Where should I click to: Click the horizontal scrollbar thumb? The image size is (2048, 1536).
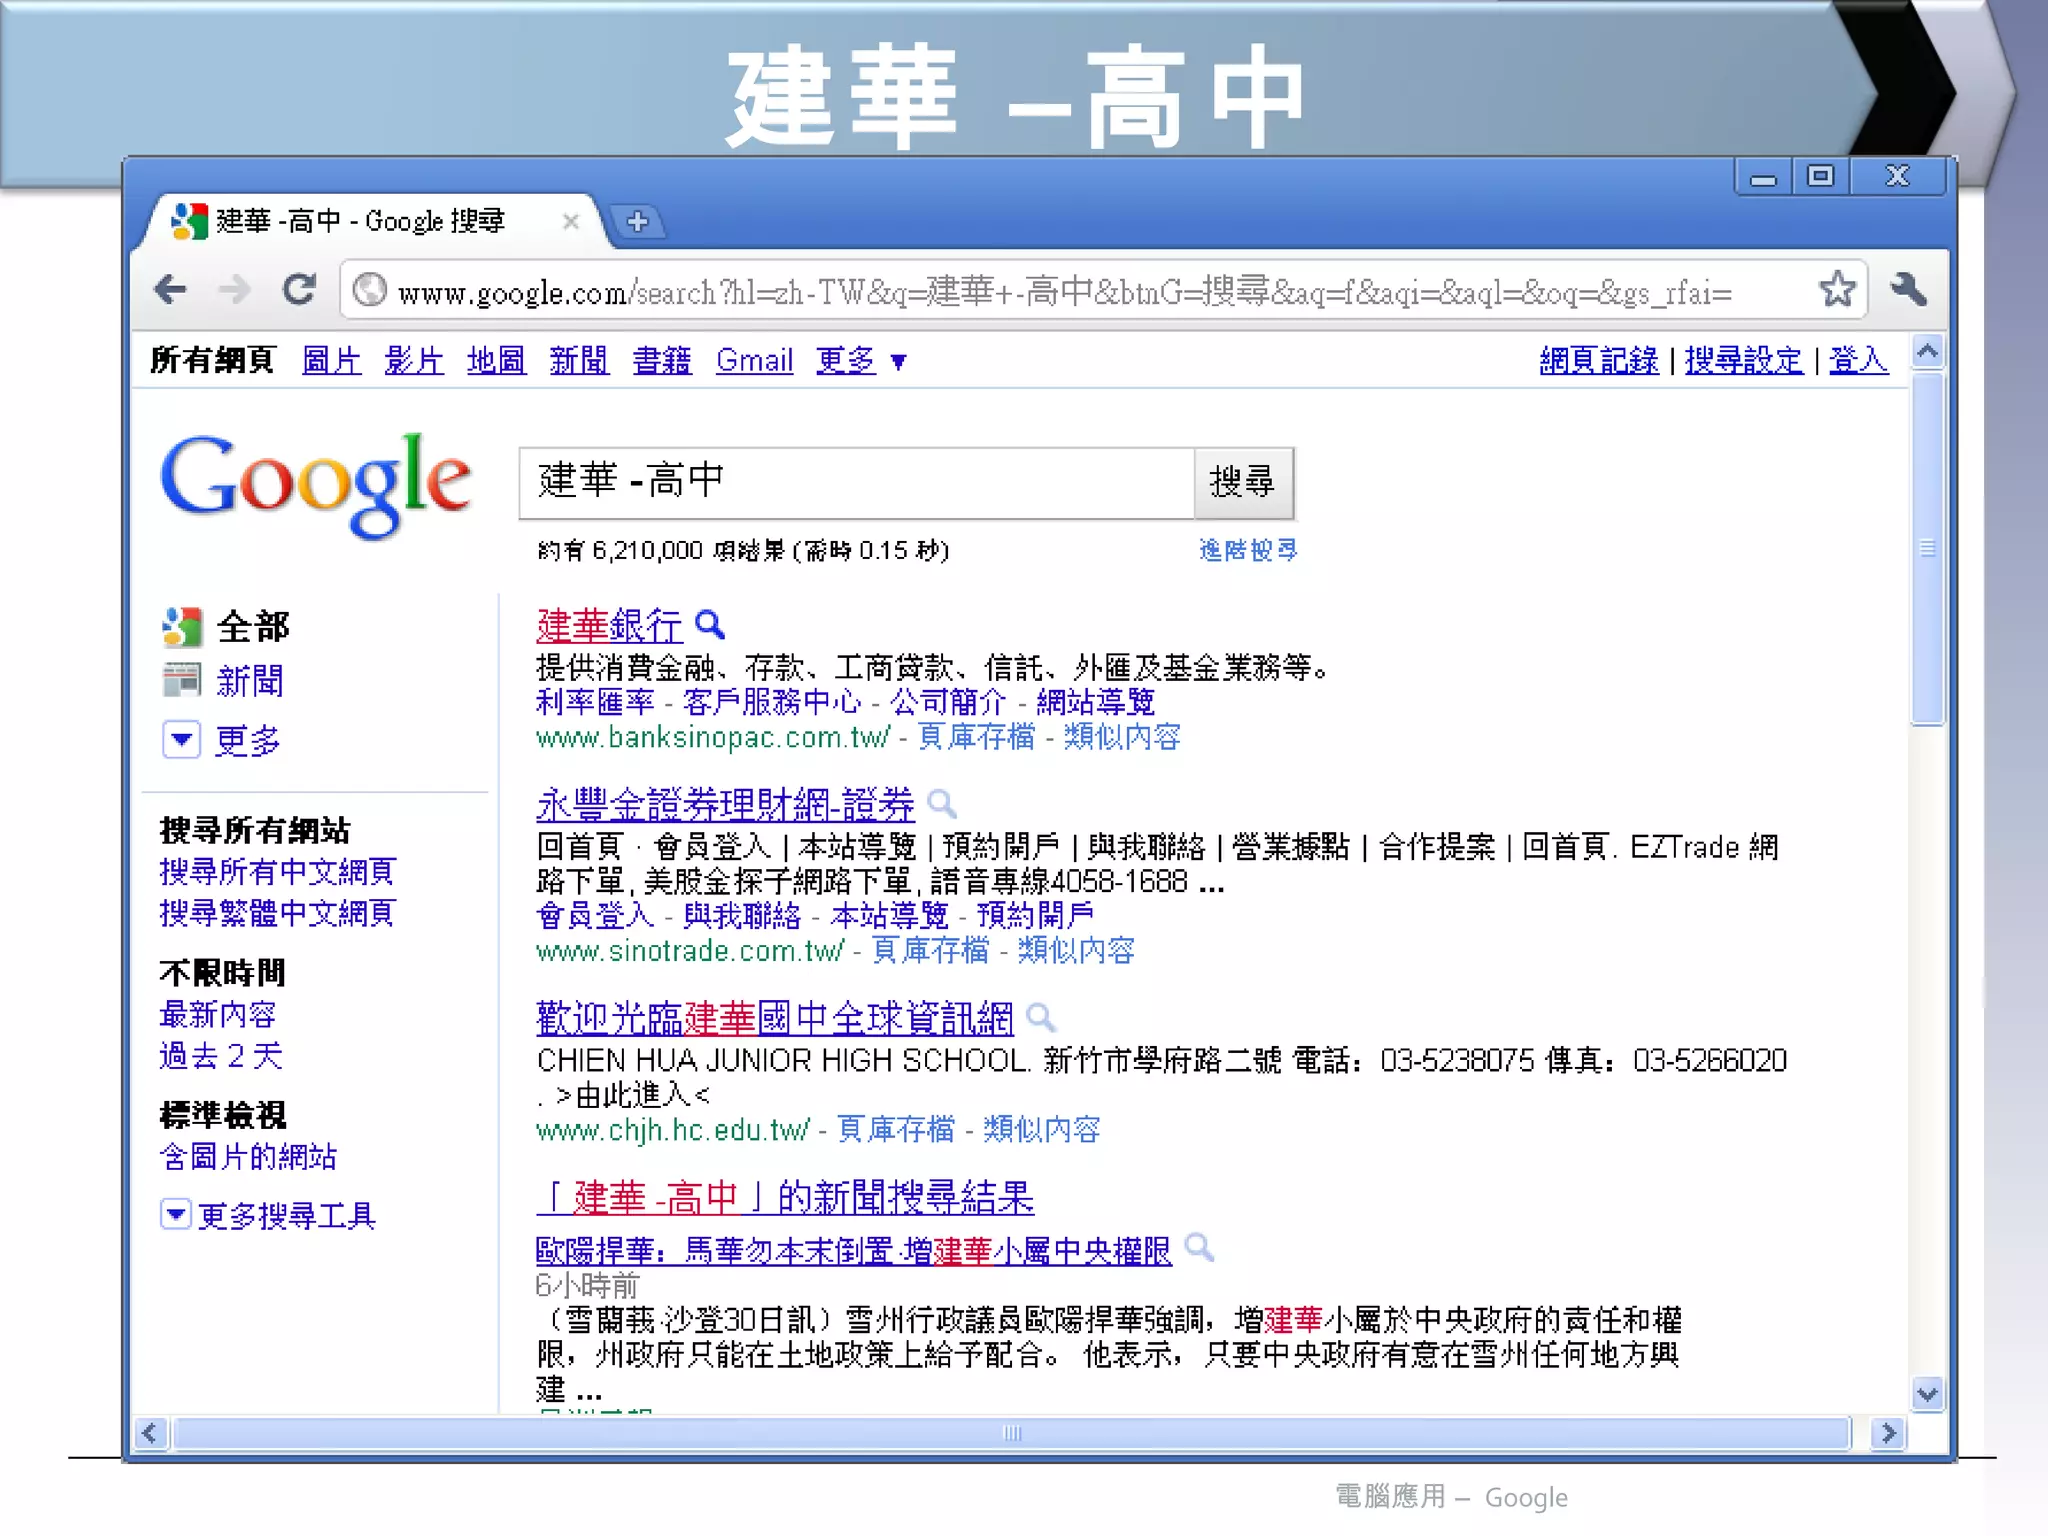pos(1012,1433)
